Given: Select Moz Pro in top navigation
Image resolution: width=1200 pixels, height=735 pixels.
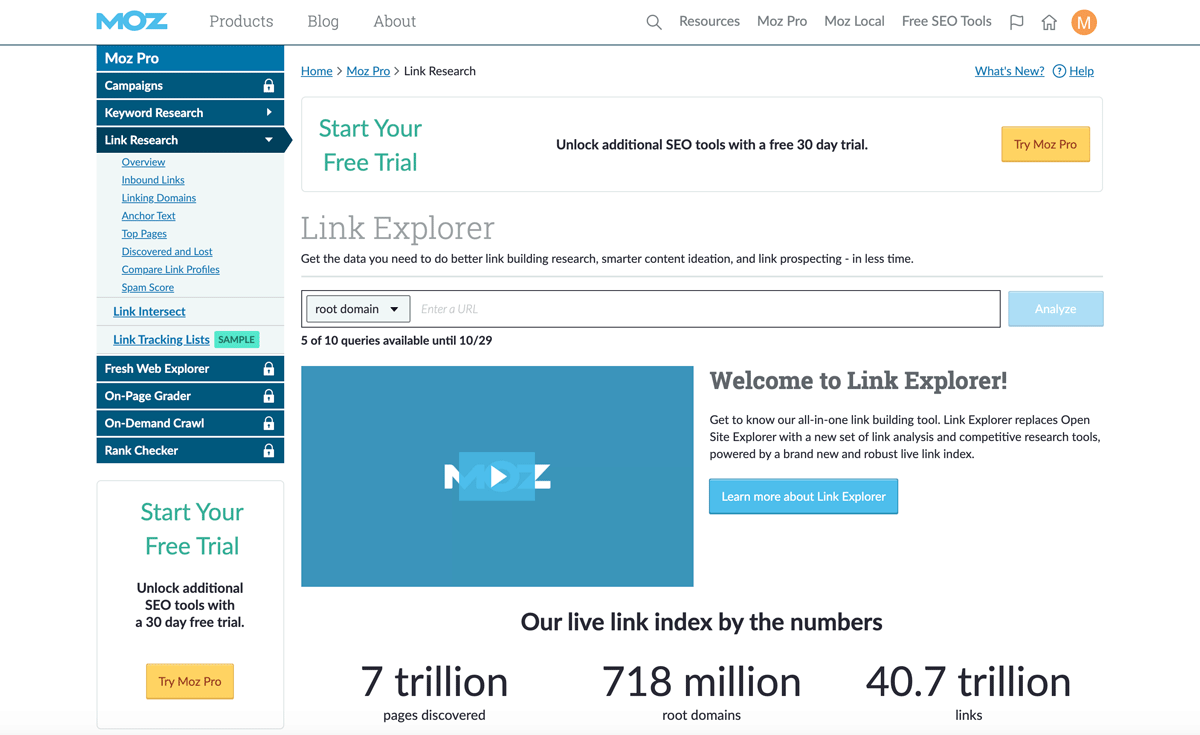Looking at the screenshot, I should click(x=782, y=21).
